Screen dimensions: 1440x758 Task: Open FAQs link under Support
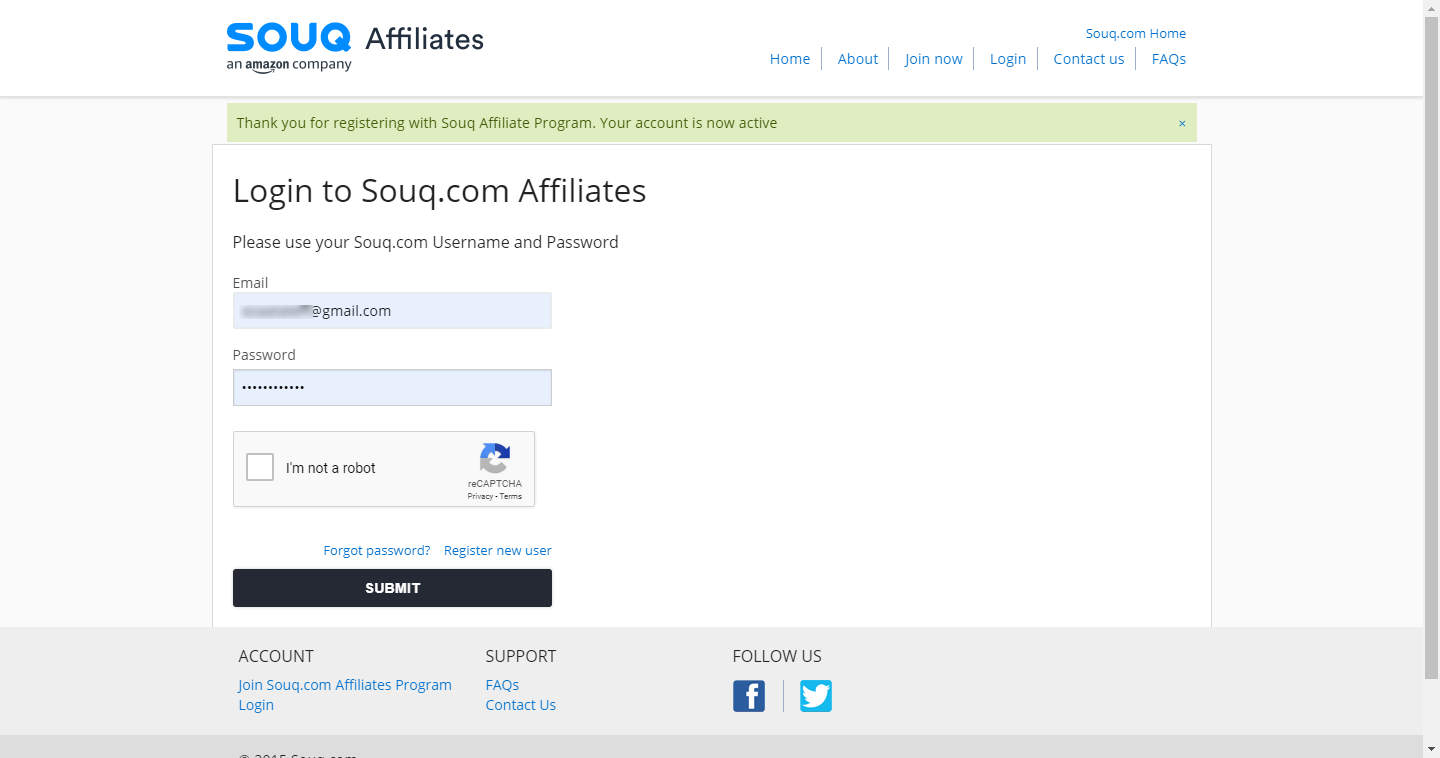[502, 685]
